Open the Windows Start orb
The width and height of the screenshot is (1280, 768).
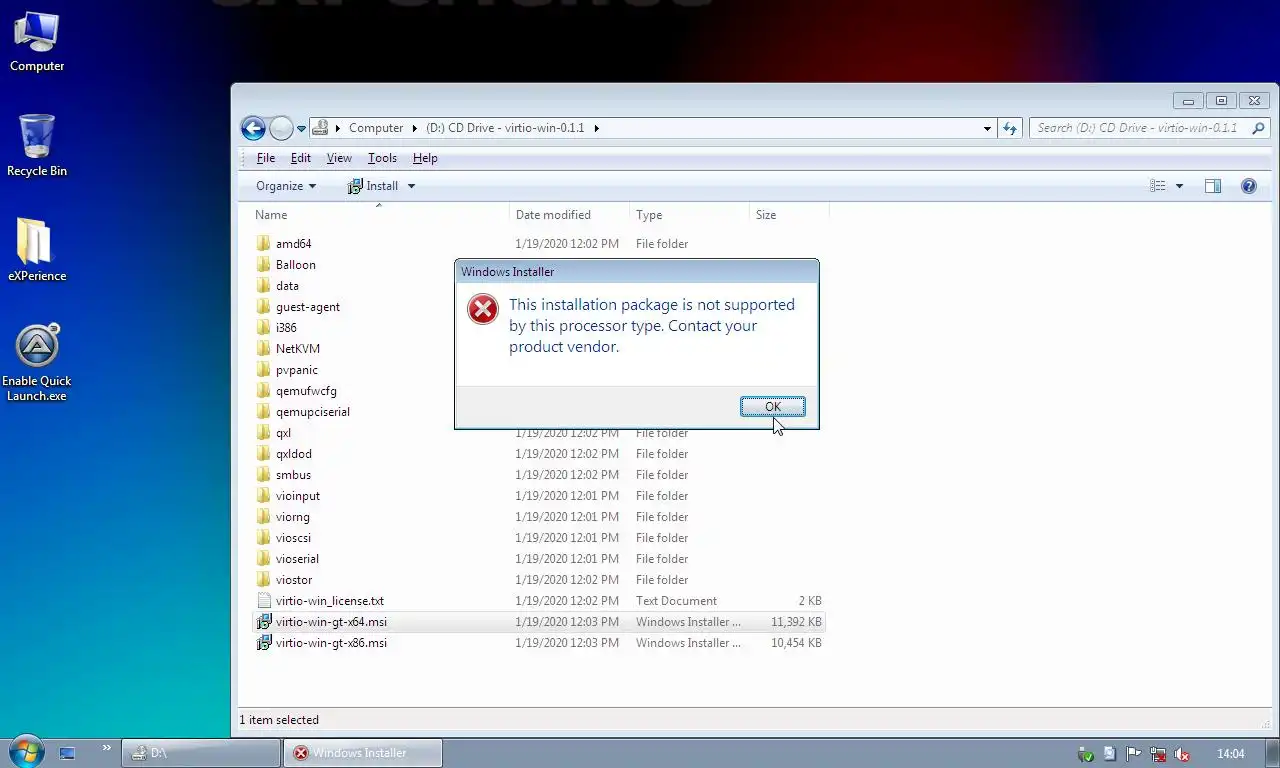tap(25, 752)
